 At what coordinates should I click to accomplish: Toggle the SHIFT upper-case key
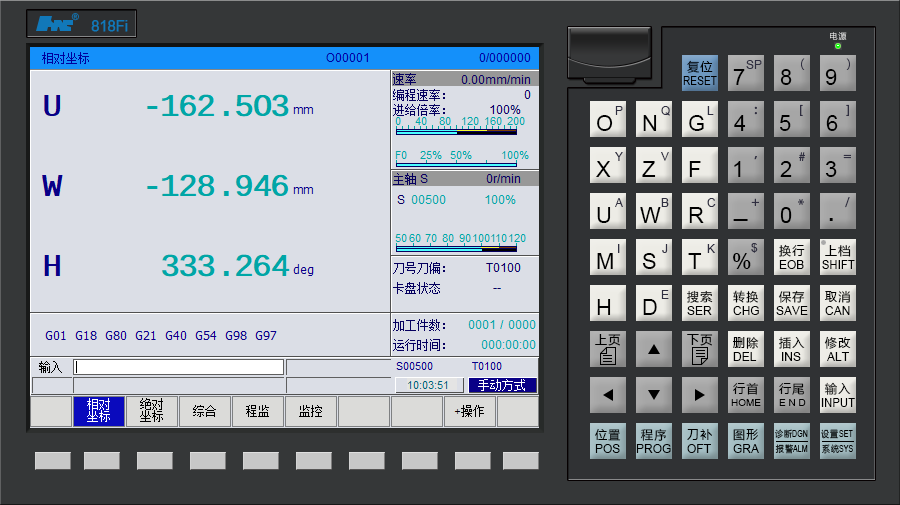pyautogui.click(x=837, y=258)
